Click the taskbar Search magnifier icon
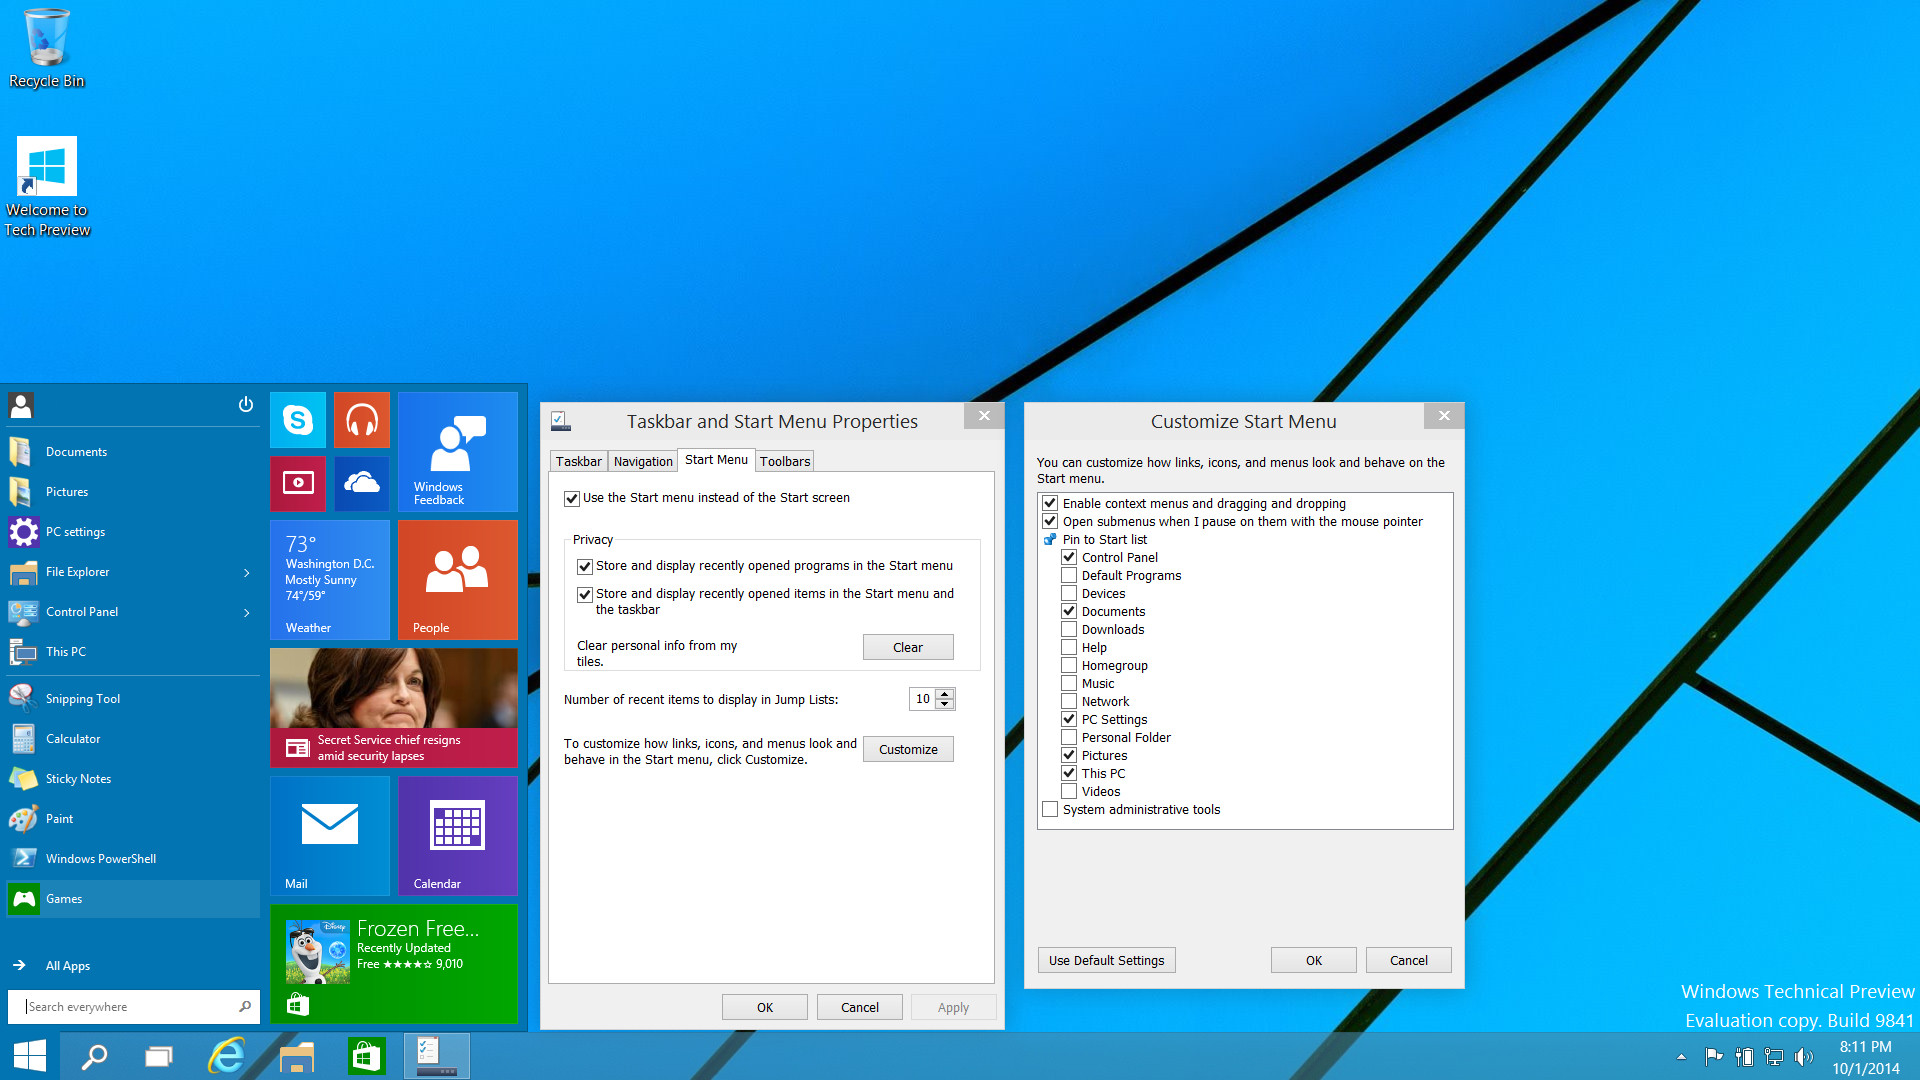Image resolution: width=1920 pixels, height=1080 pixels. (94, 1057)
